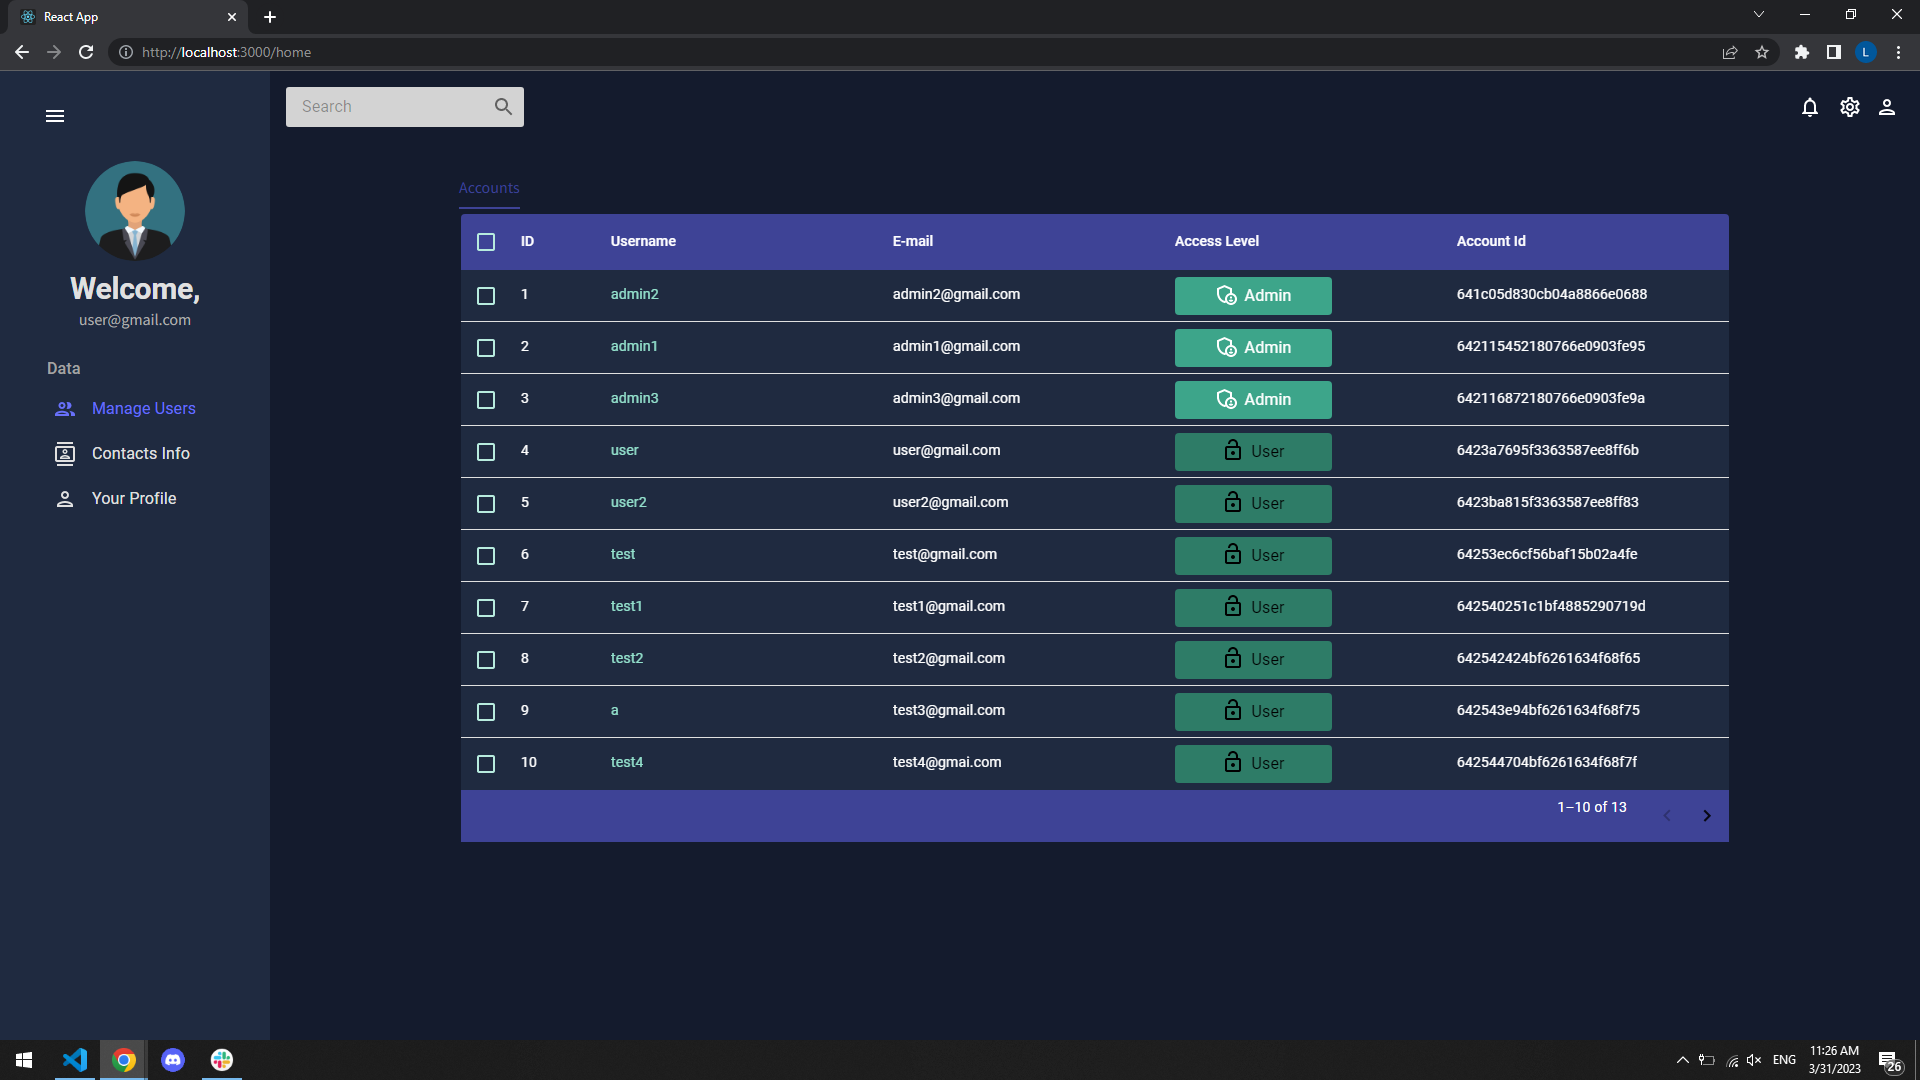
Task: Select the checkbox for user2@gmail.com row
Action: pos(486,504)
